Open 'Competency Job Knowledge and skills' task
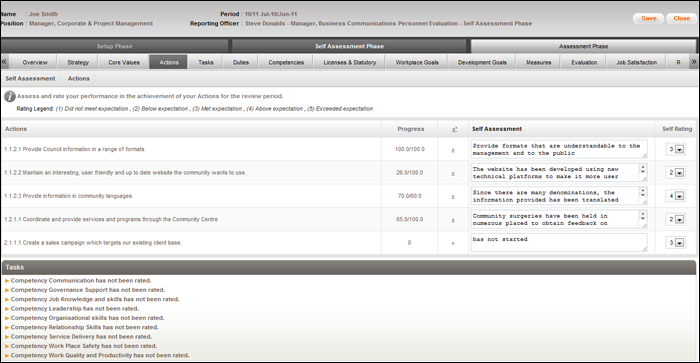The width and height of the screenshot is (700, 363). pos(95,300)
